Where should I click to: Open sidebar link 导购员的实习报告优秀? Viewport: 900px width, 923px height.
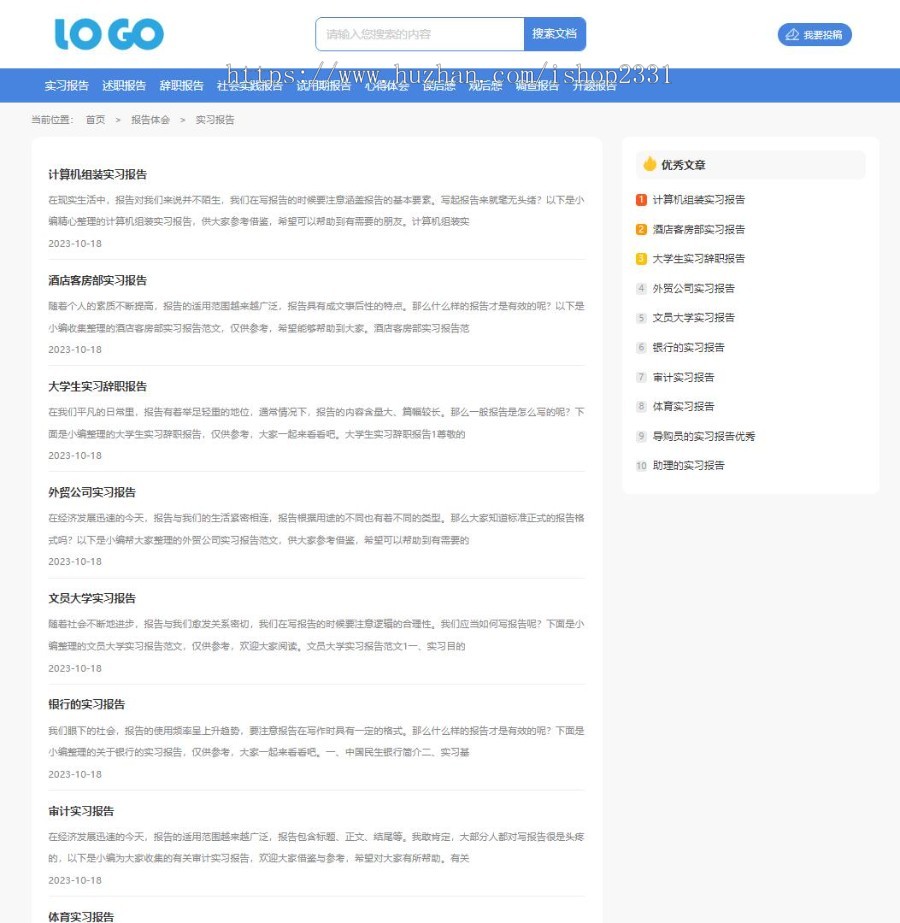tap(704, 436)
